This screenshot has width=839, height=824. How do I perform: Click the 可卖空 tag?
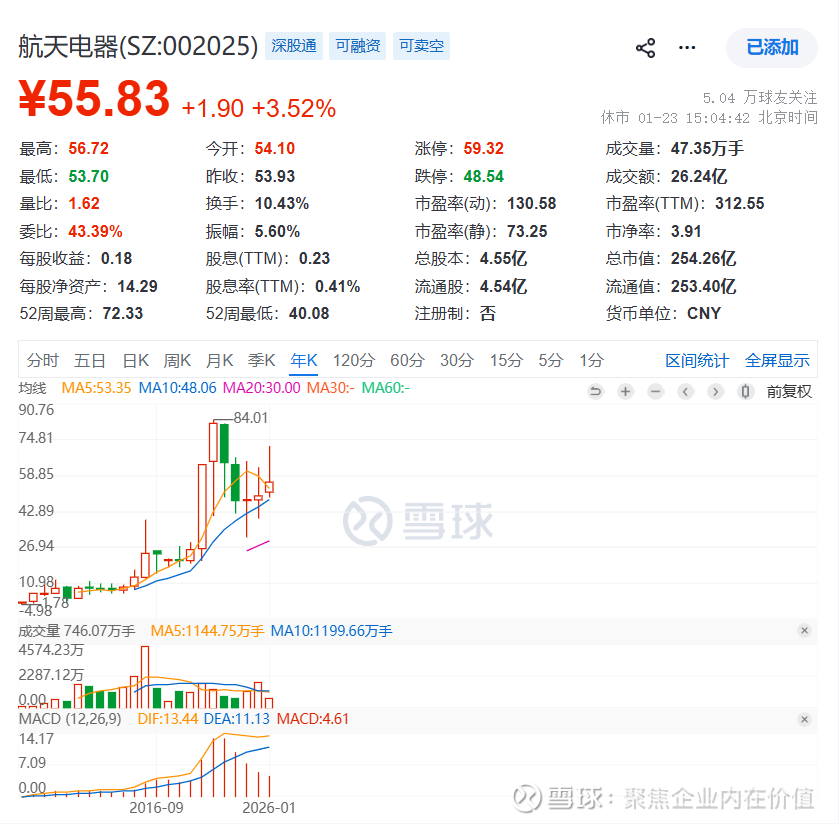pyautogui.click(x=421, y=46)
